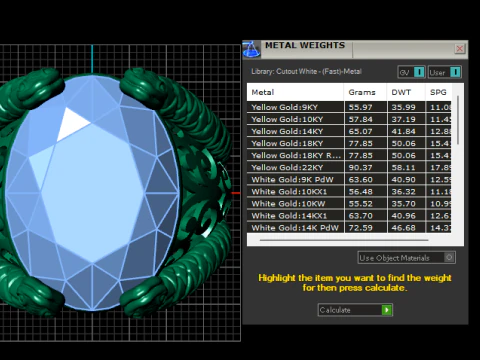
Task: Select the White Gold:10KW row
Action: tap(349, 204)
